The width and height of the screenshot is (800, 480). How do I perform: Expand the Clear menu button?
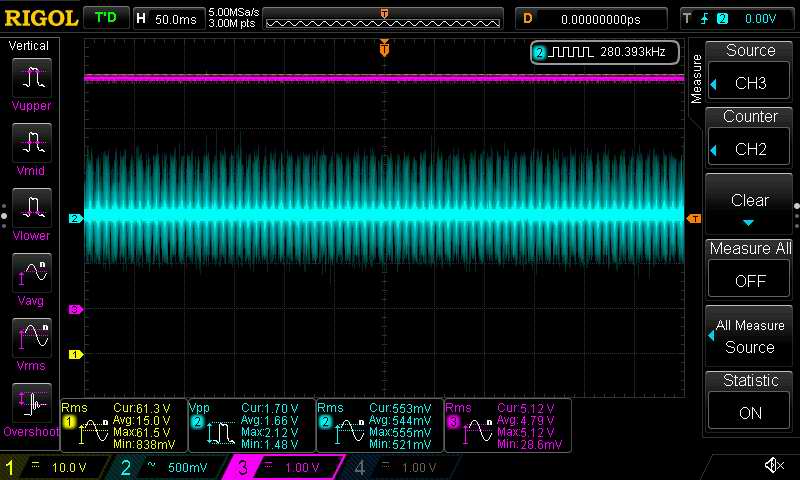(749, 204)
